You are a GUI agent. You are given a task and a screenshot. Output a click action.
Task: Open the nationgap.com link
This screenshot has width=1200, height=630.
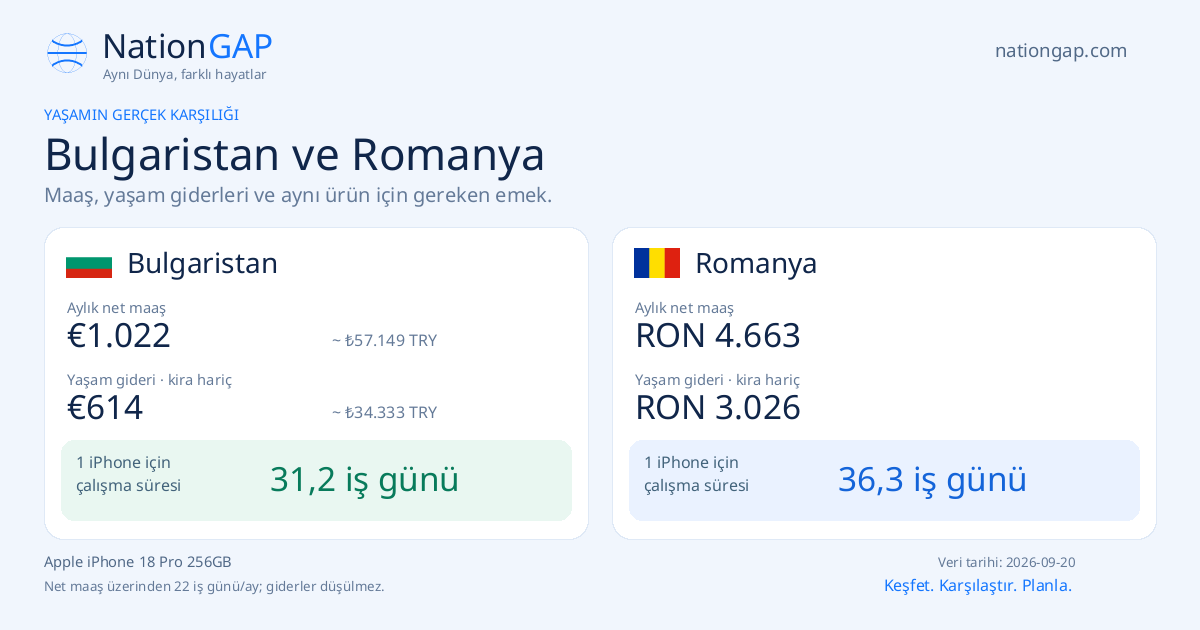click(1061, 51)
